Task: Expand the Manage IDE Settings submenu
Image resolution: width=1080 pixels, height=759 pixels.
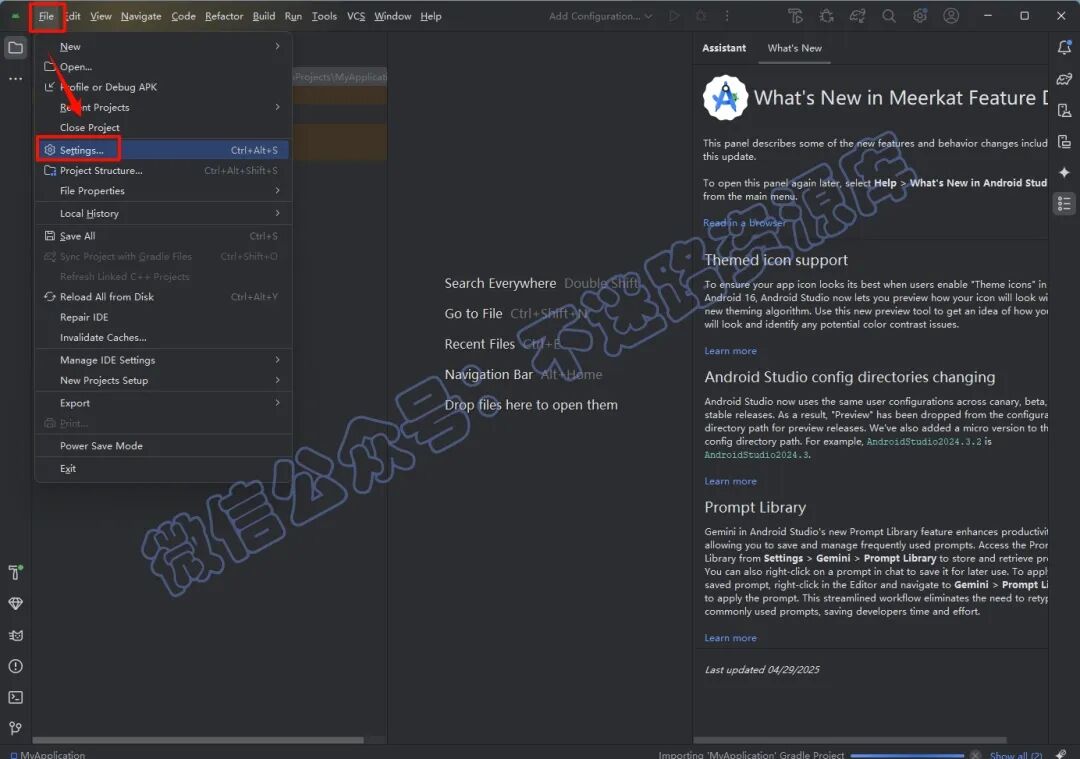Action: point(163,360)
